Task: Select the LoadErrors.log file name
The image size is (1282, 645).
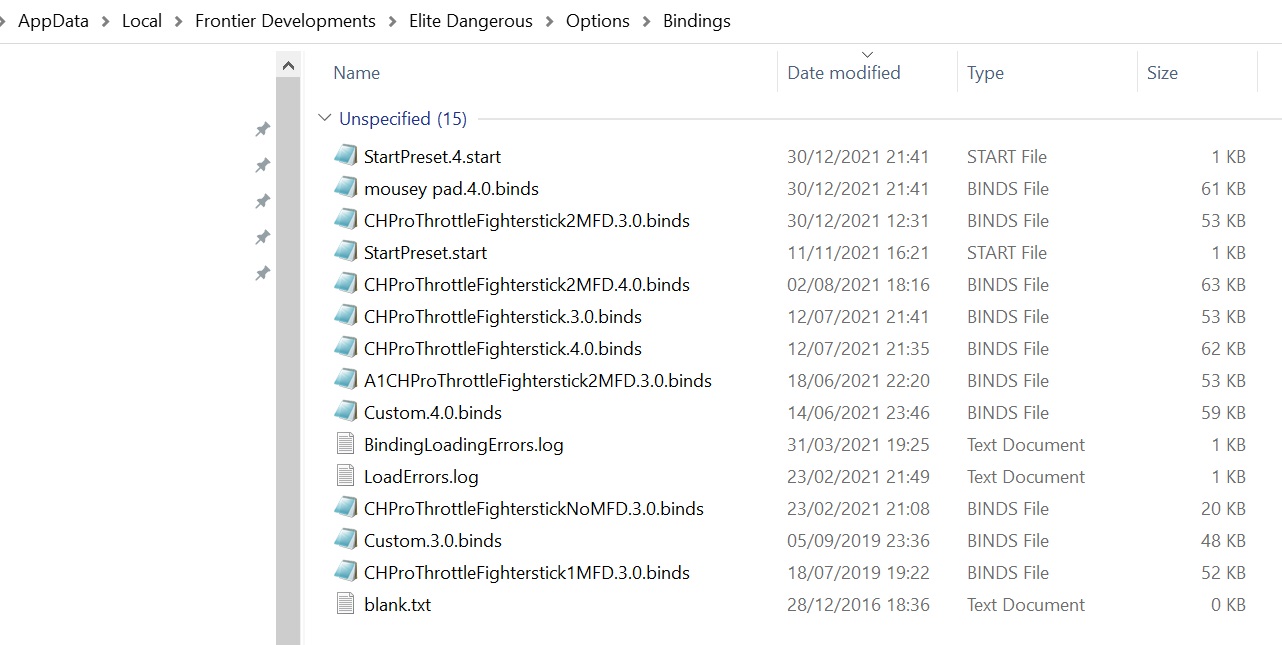Action: 421,476
